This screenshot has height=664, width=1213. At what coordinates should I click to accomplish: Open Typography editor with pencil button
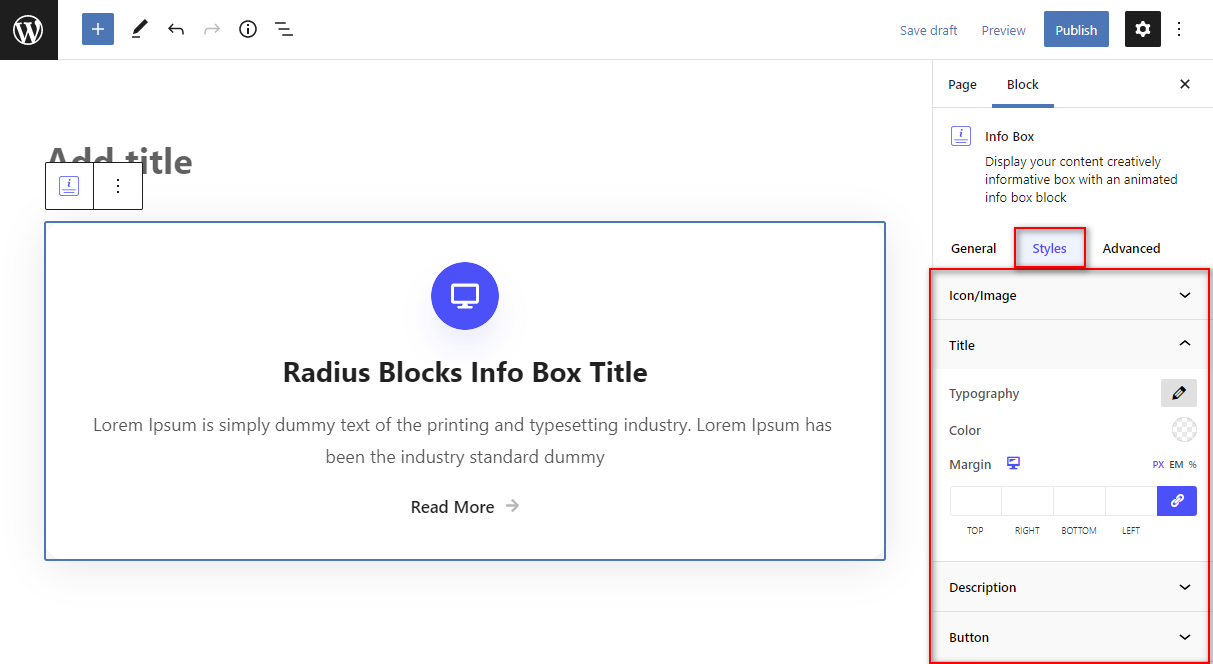pos(1179,393)
